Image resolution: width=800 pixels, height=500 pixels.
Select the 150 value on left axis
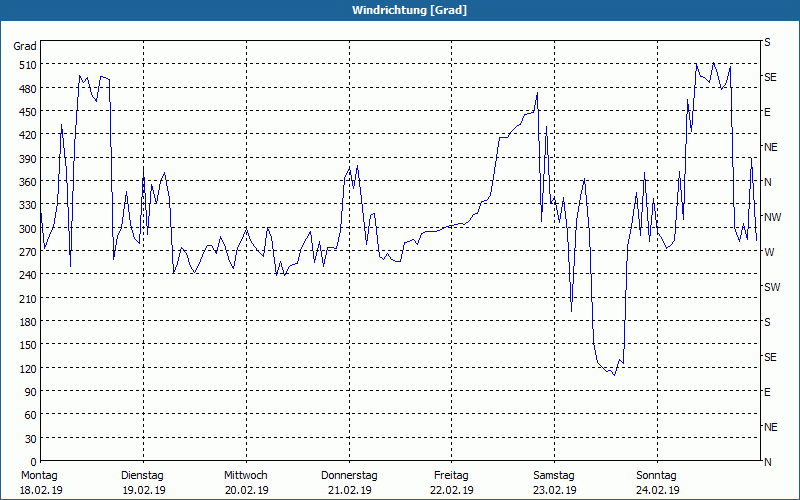point(29,345)
